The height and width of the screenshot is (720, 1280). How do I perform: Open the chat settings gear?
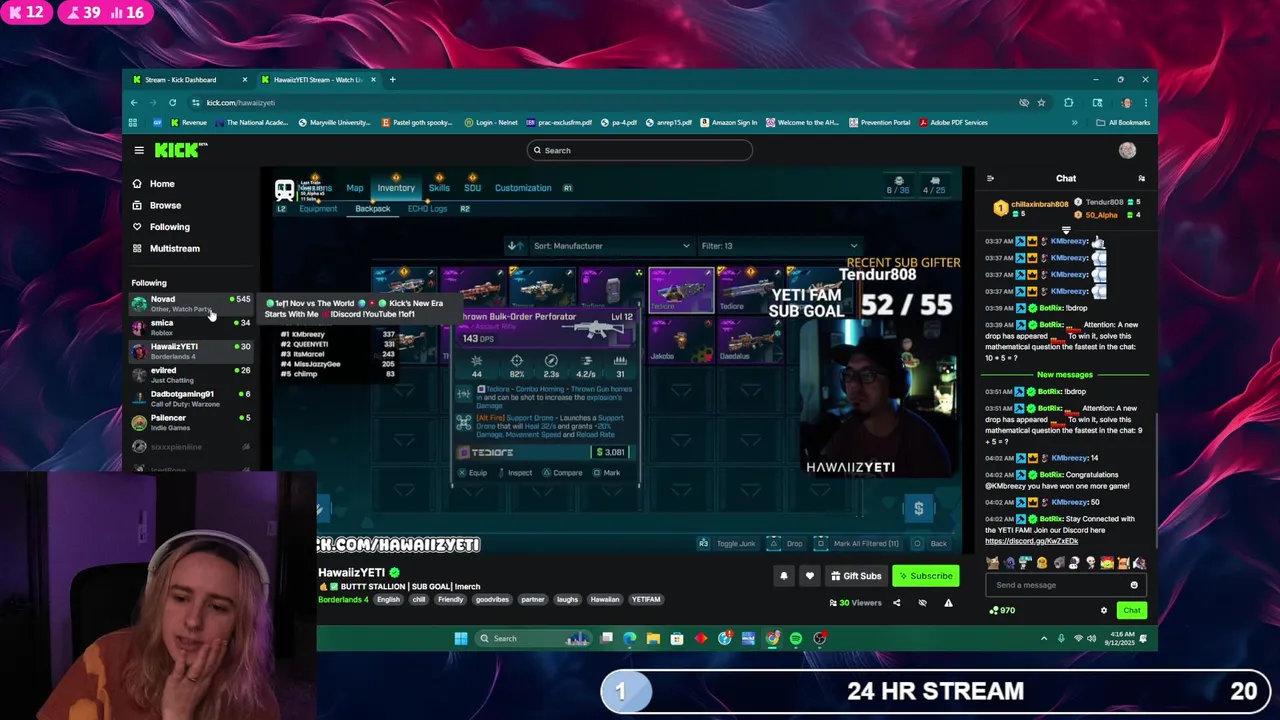[x=1104, y=611]
